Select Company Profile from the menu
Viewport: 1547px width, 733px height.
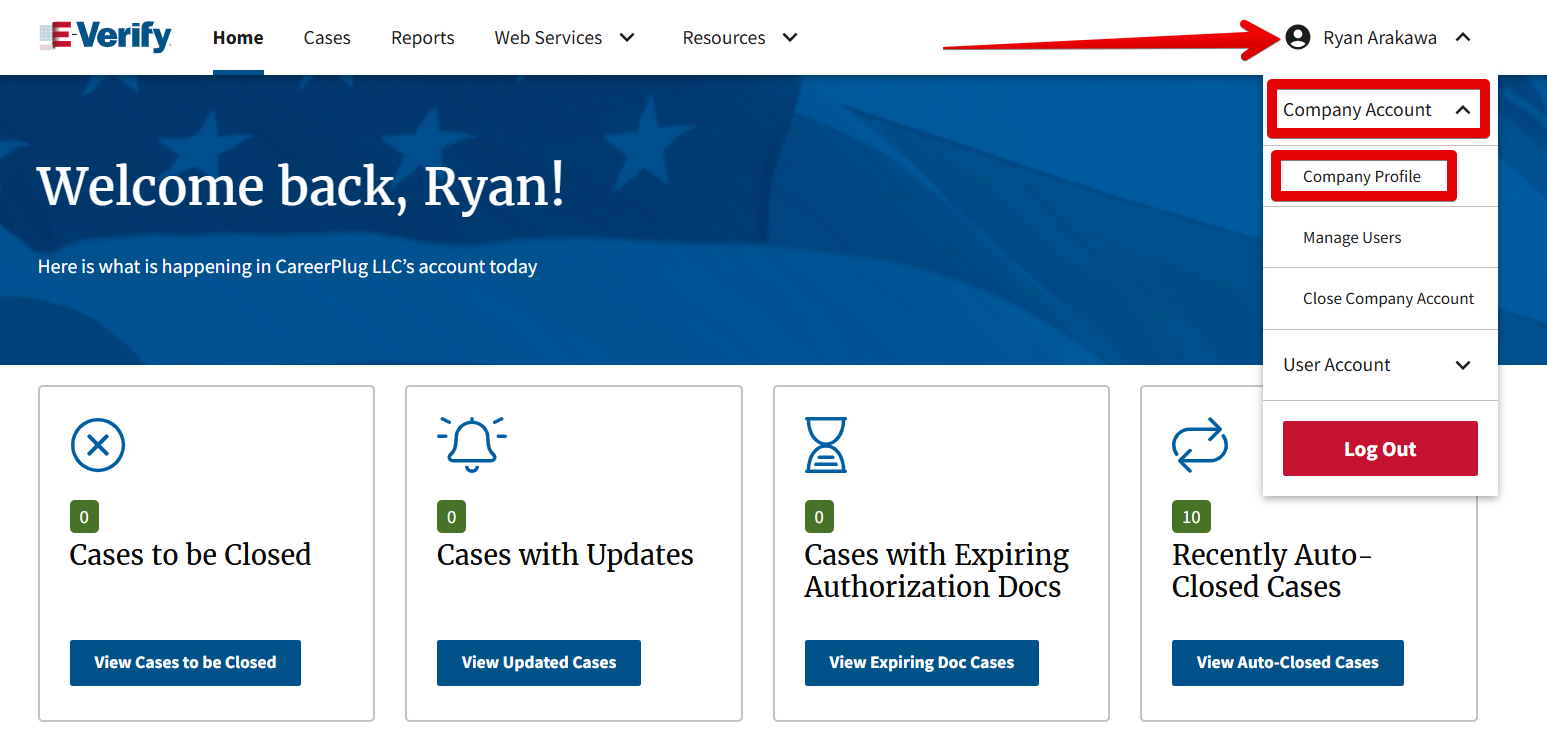pos(1362,176)
